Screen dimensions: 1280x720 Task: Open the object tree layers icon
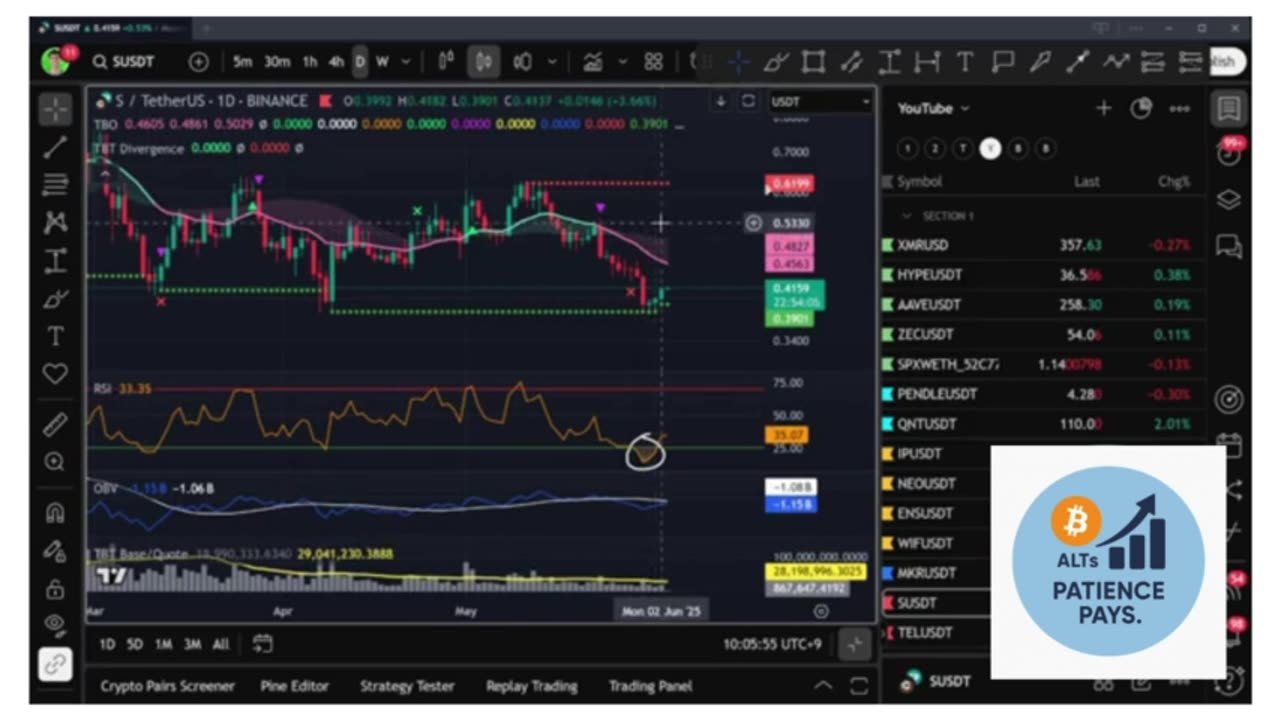[x=1229, y=199]
